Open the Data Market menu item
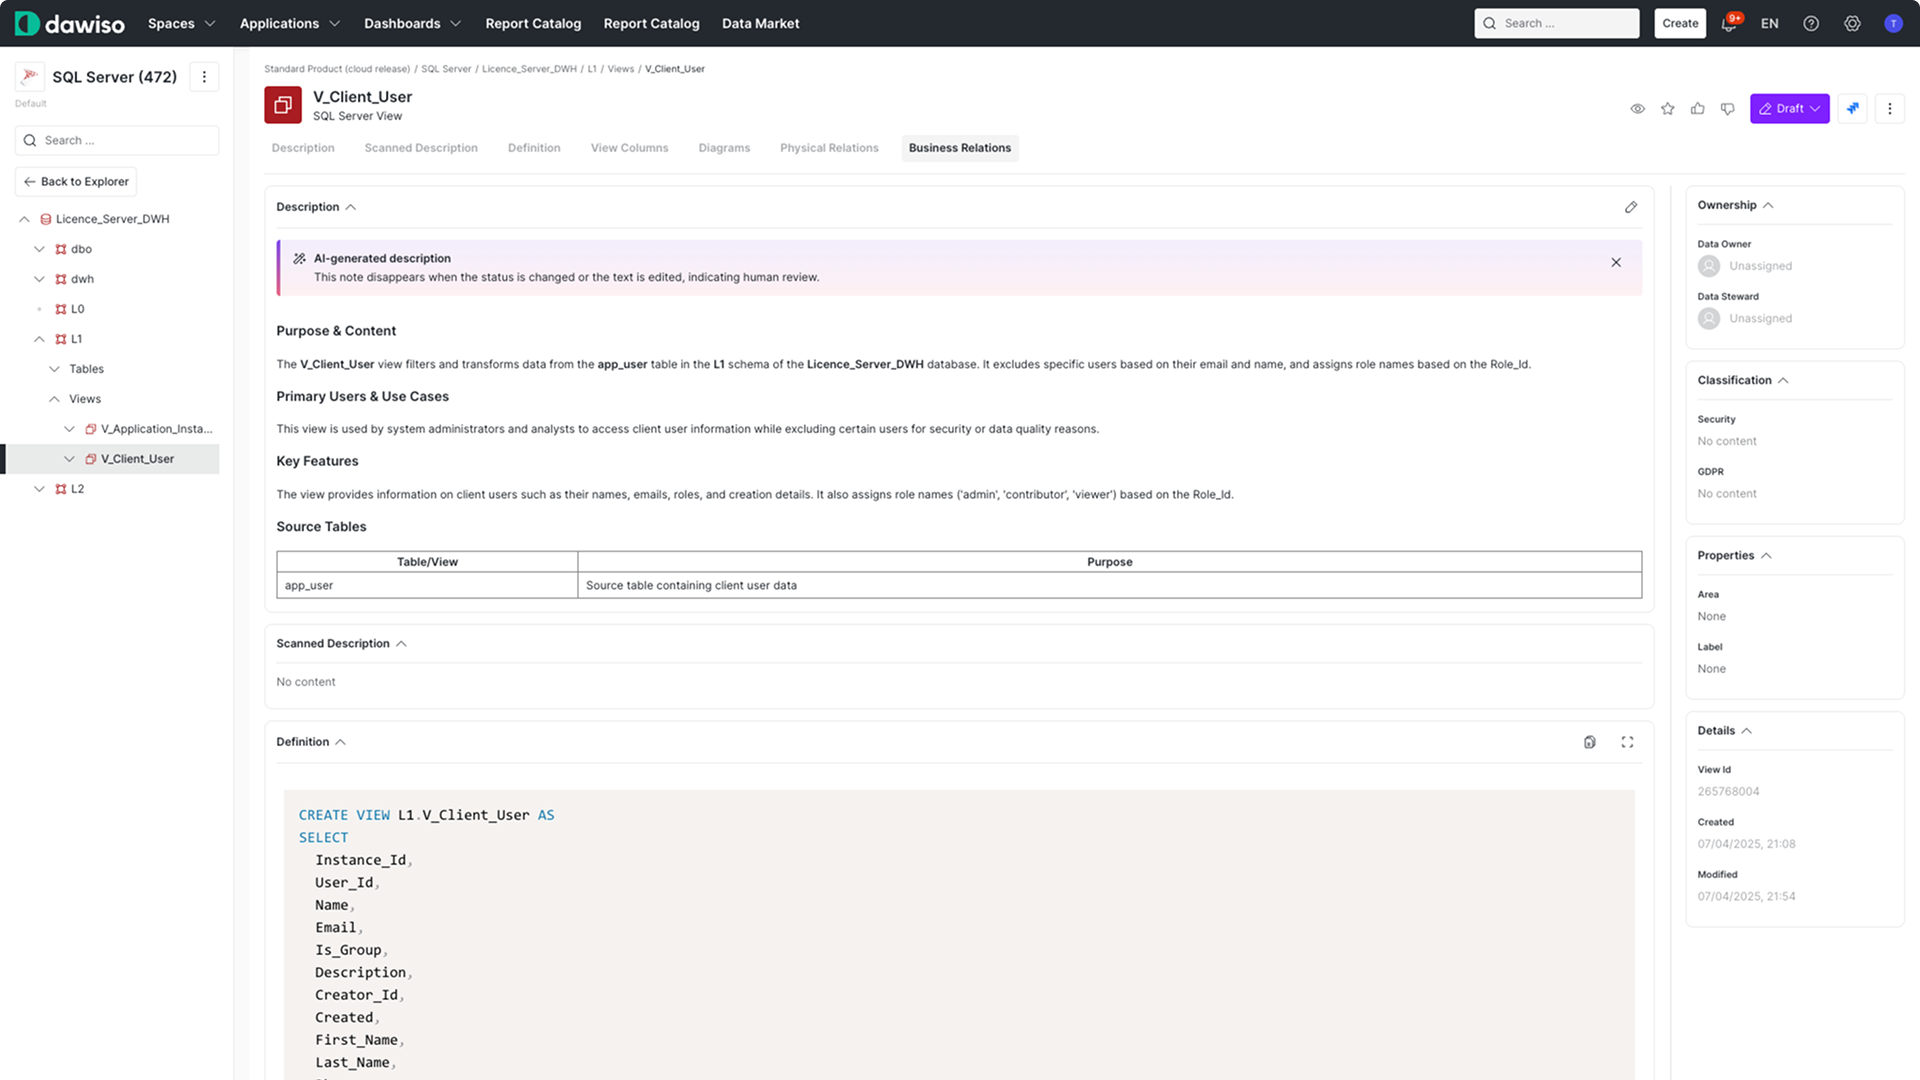The height and width of the screenshot is (1080, 1920). click(760, 23)
